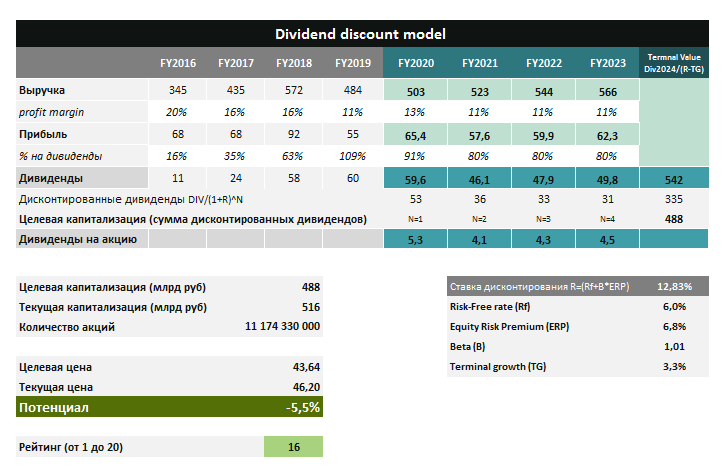
Task: Select the Terminal Value column header
Action: click(x=673, y=62)
